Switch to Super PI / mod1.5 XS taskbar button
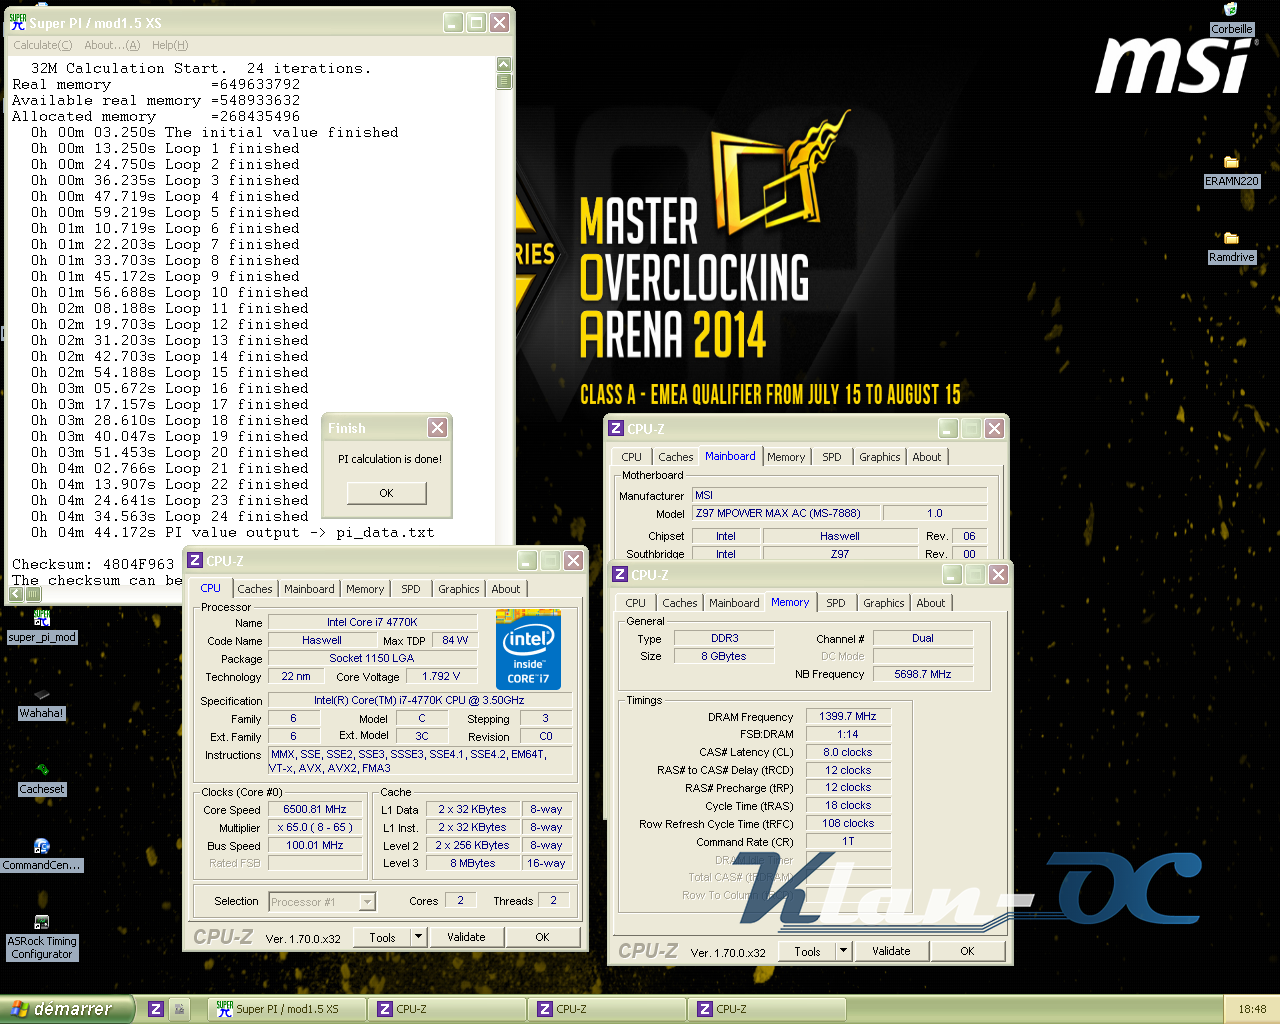The width and height of the screenshot is (1280, 1024). click(288, 1009)
